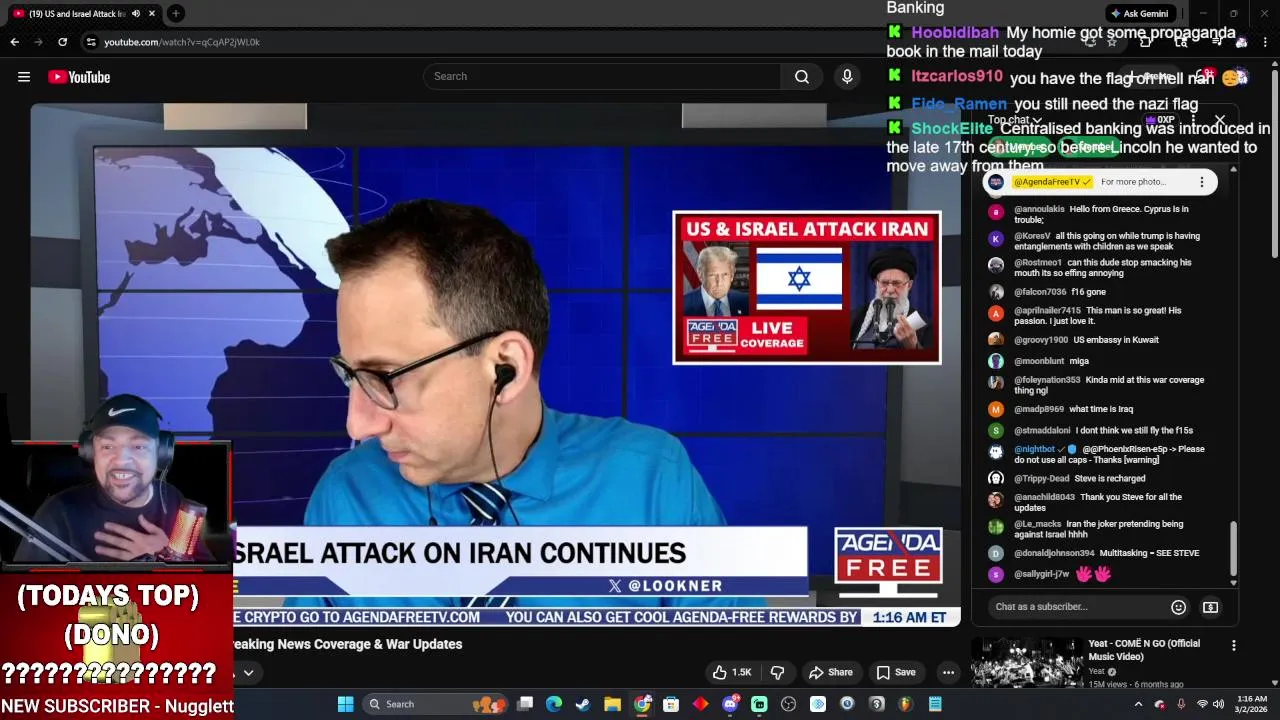Close the '(19) US and Israel Attack' tab

click(x=152, y=13)
